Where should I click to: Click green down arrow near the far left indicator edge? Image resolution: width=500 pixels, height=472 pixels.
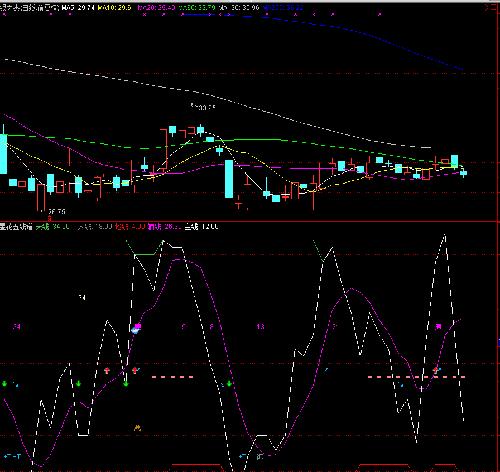[4, 384]
